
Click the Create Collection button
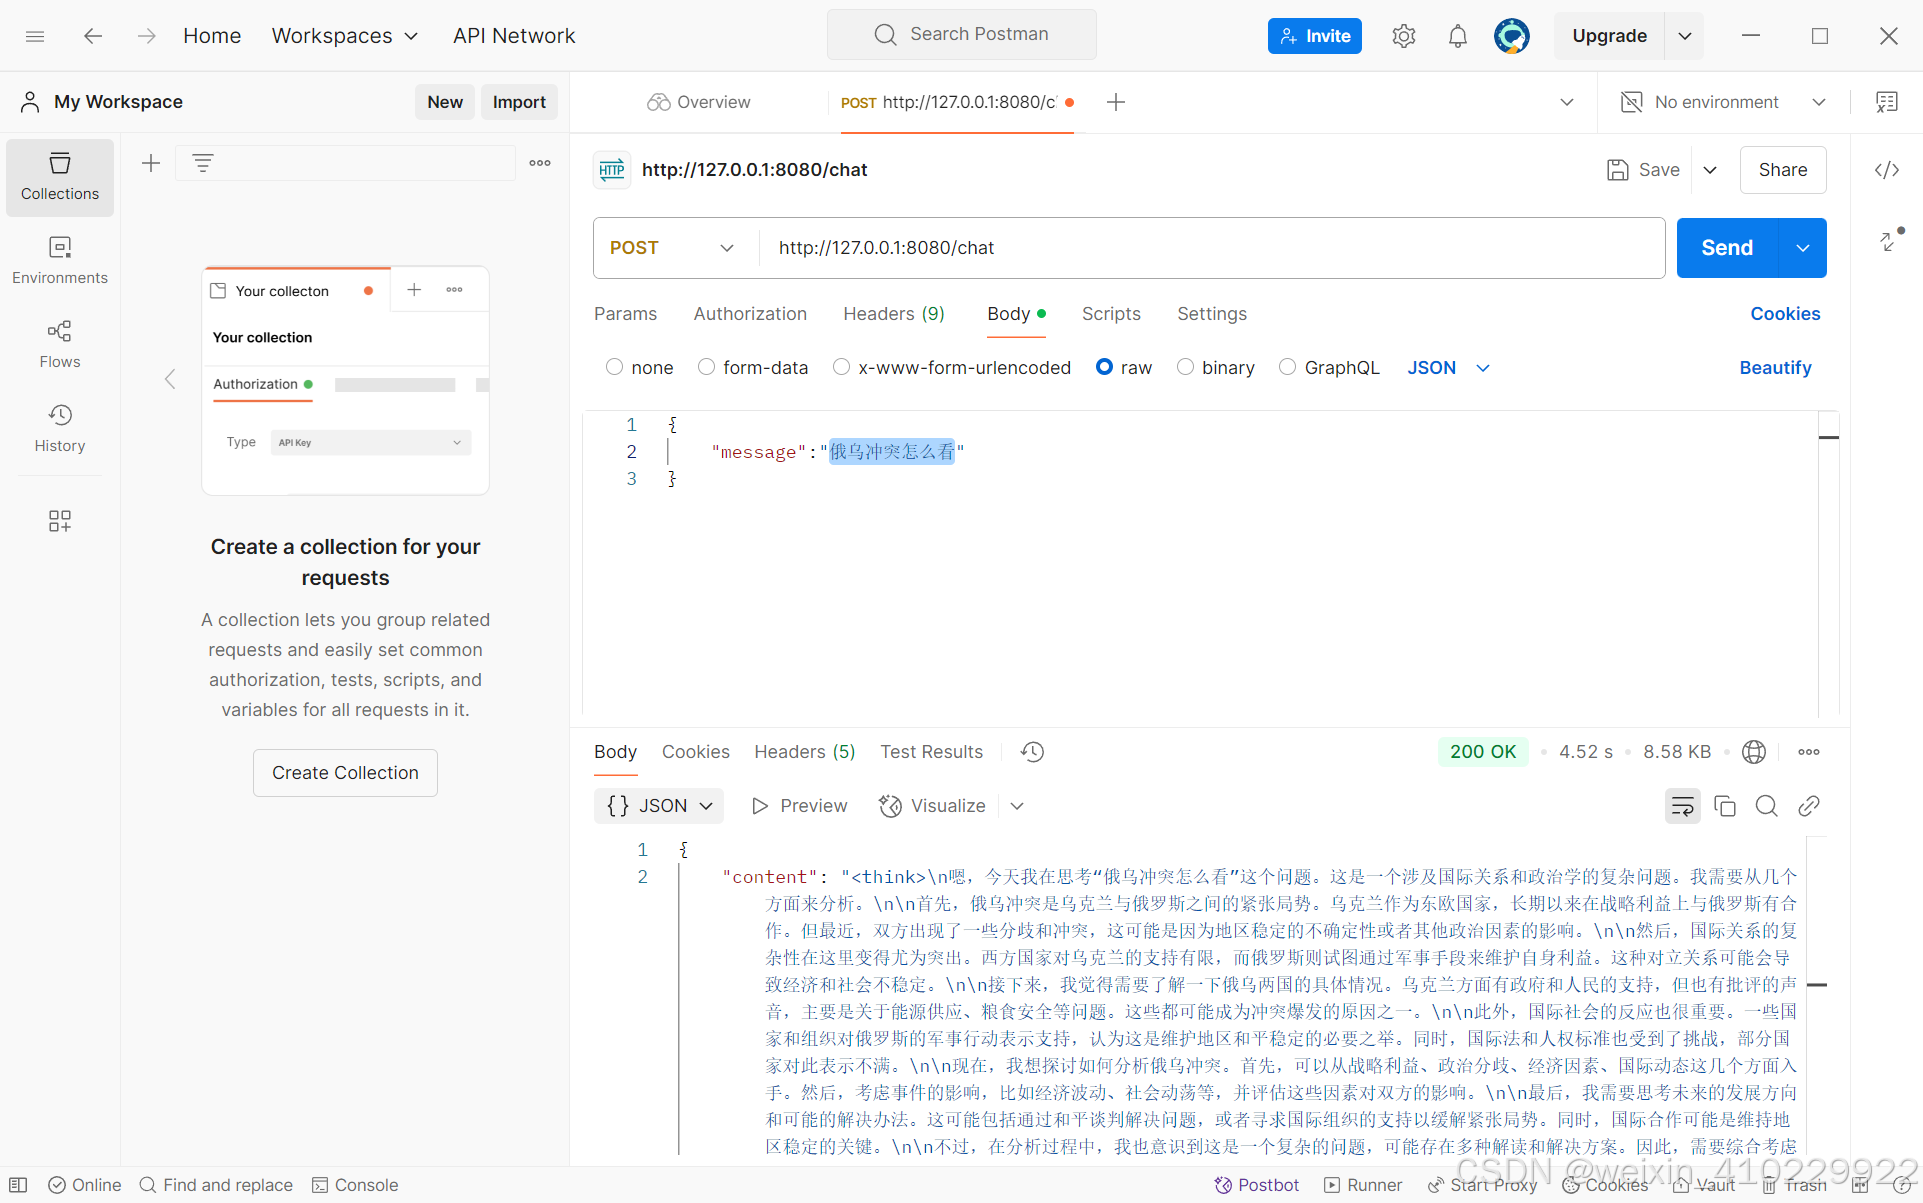344,772
